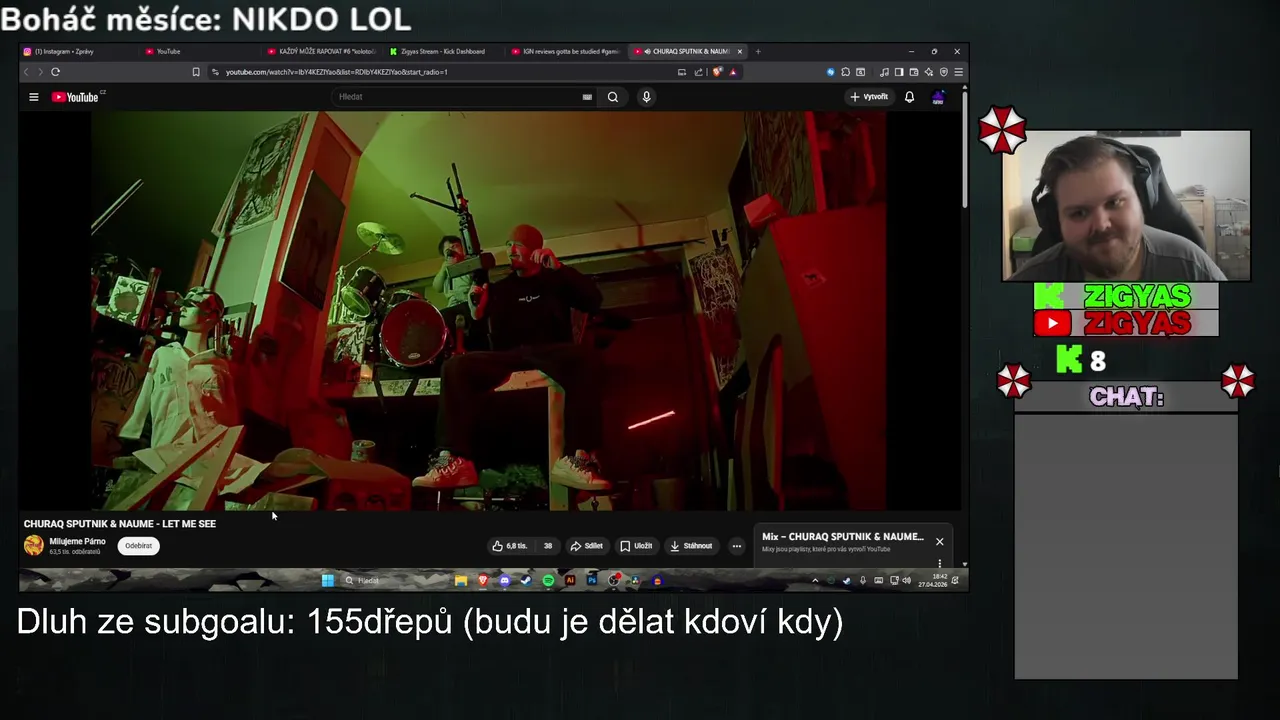Open Brave Rewards triangle icon
1280x720 pixels.
[x=733, y=72]
